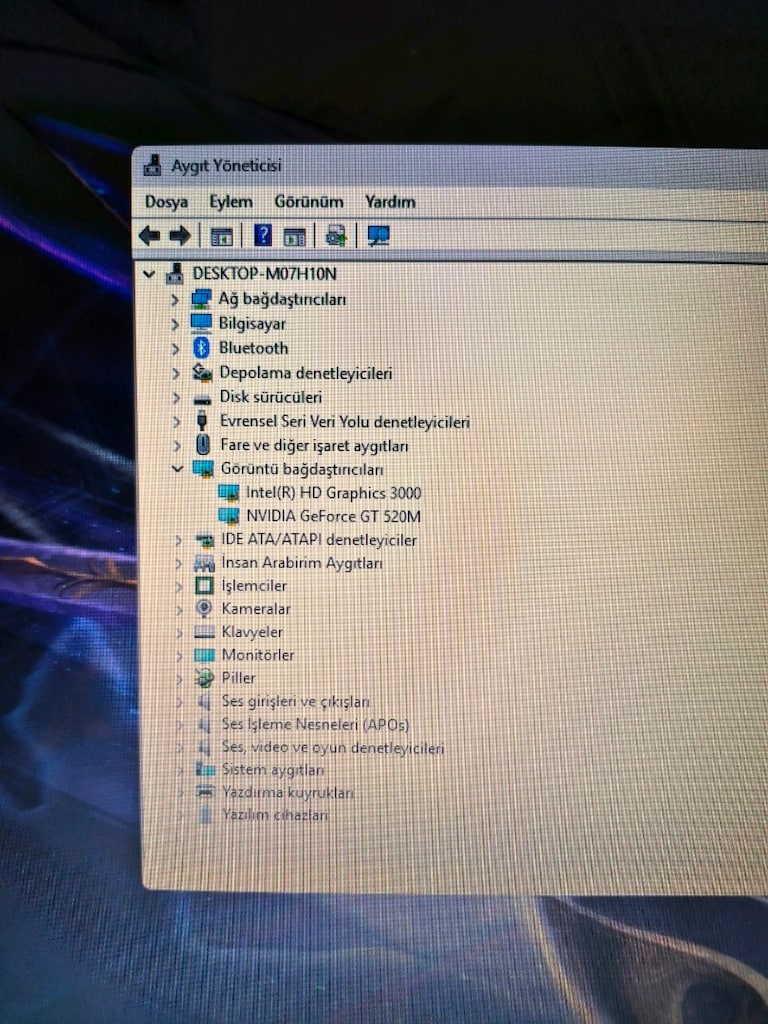768x1024 pixels.
Task: Click the update driver toolbar icon
Action: pos(336,236)
